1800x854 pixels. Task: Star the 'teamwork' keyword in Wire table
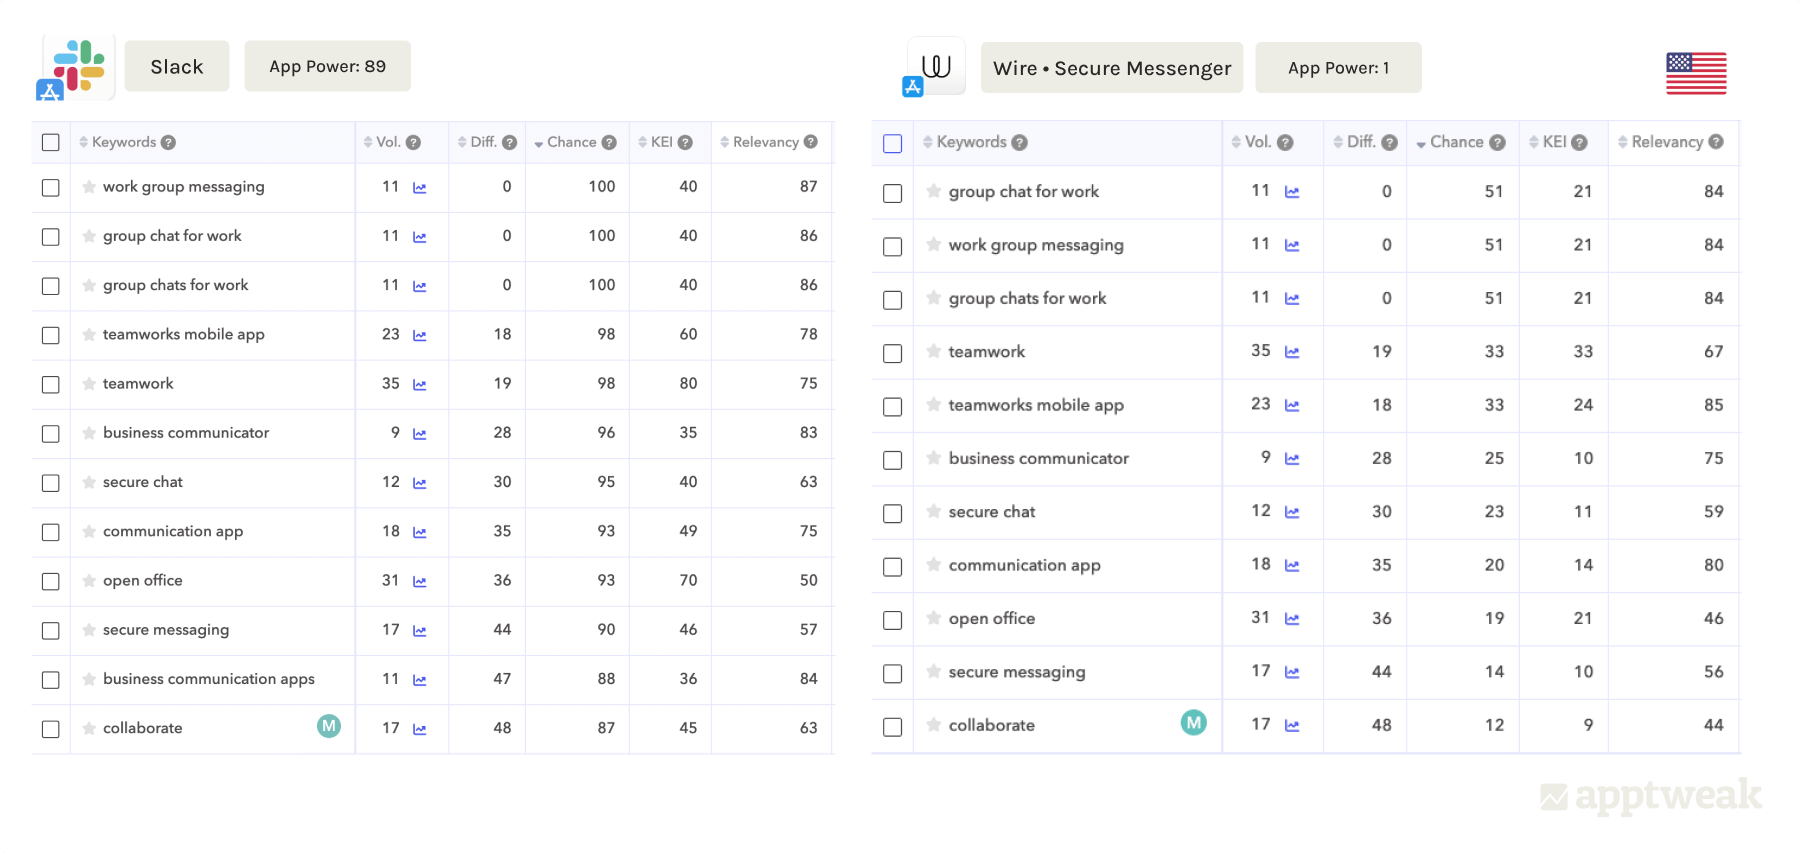pos(933,351)
